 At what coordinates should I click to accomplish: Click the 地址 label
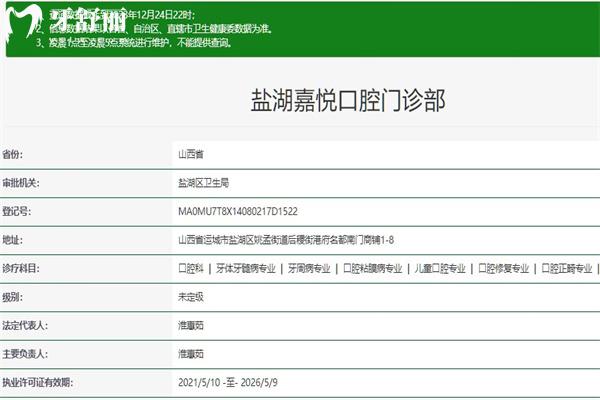[x=13, y=240]
